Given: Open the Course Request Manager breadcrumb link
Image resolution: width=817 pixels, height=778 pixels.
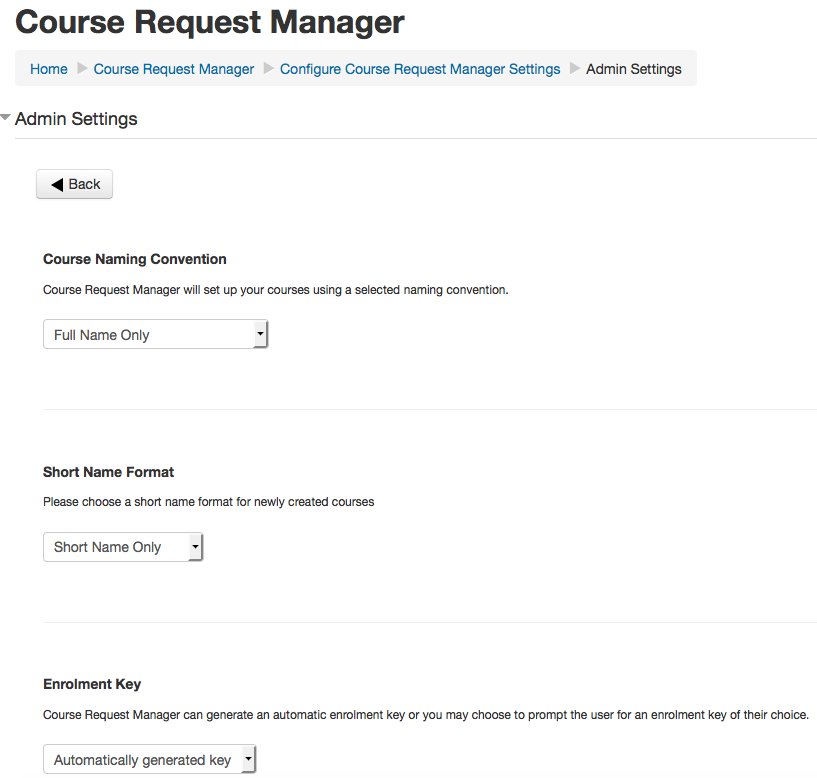Looking at the screenshot, I should tap(174, 69).
